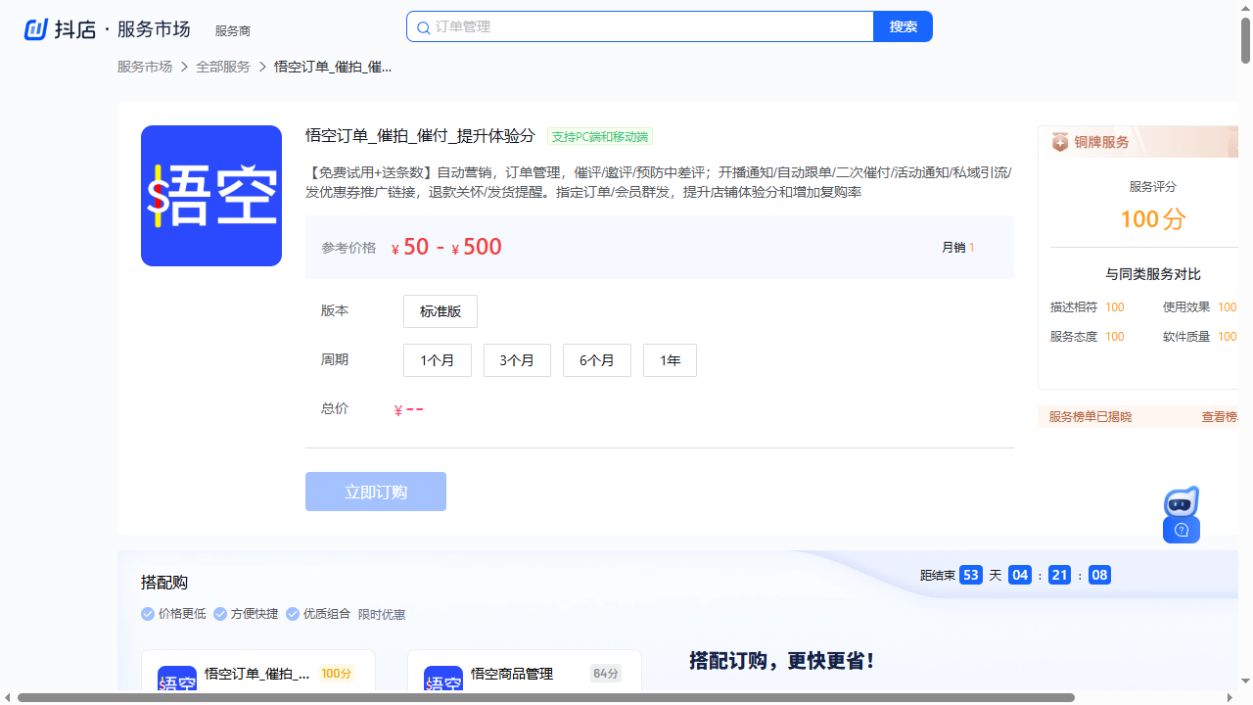Click the 优质组合 checkmark icon
The width and height of the screenshot is (1253, 705).
click(x=293, y=614)
